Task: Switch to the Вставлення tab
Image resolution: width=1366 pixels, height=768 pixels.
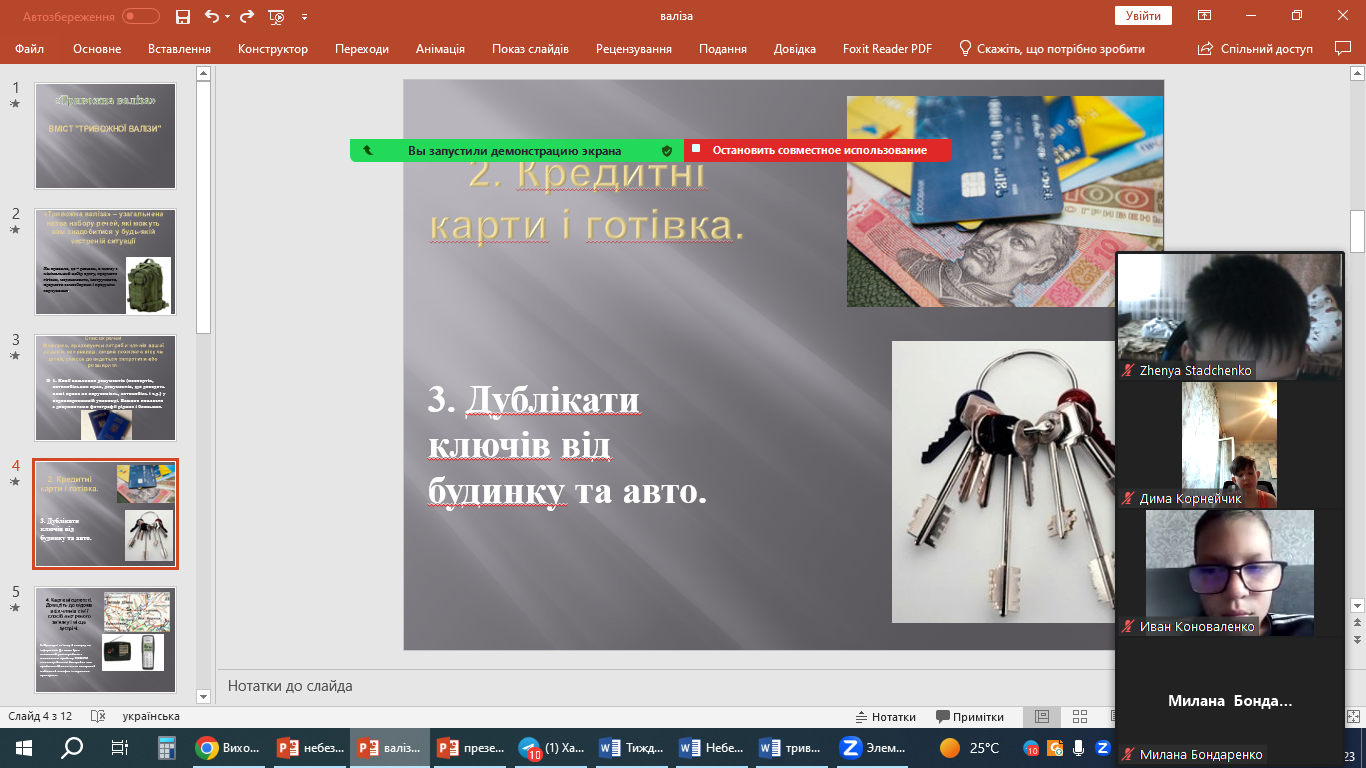Action: tap(179, 48)
